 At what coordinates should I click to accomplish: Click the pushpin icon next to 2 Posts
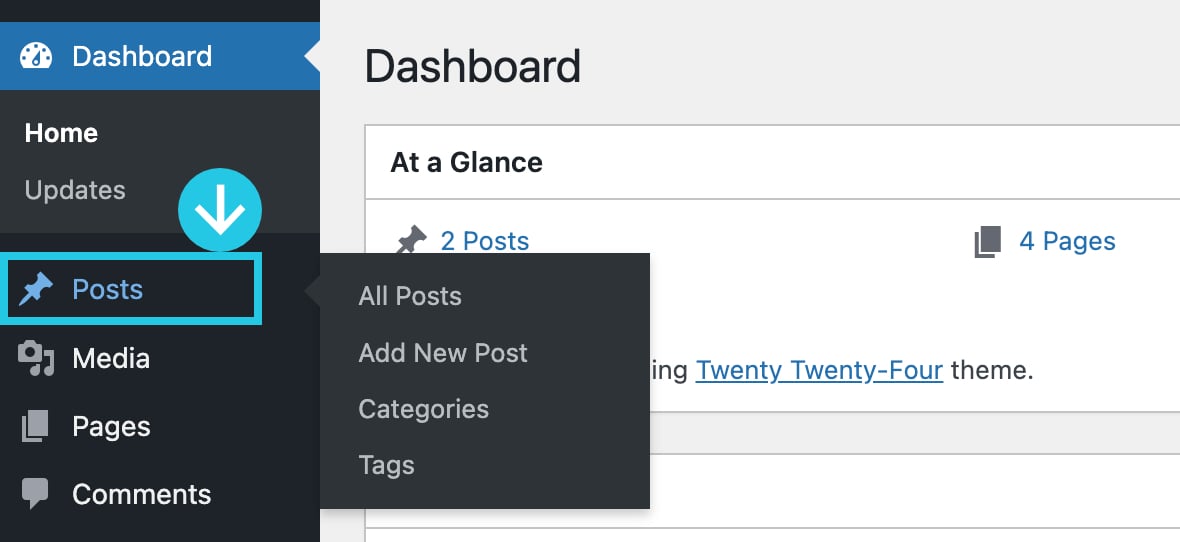pyautogui.click(x=410, y=242)
